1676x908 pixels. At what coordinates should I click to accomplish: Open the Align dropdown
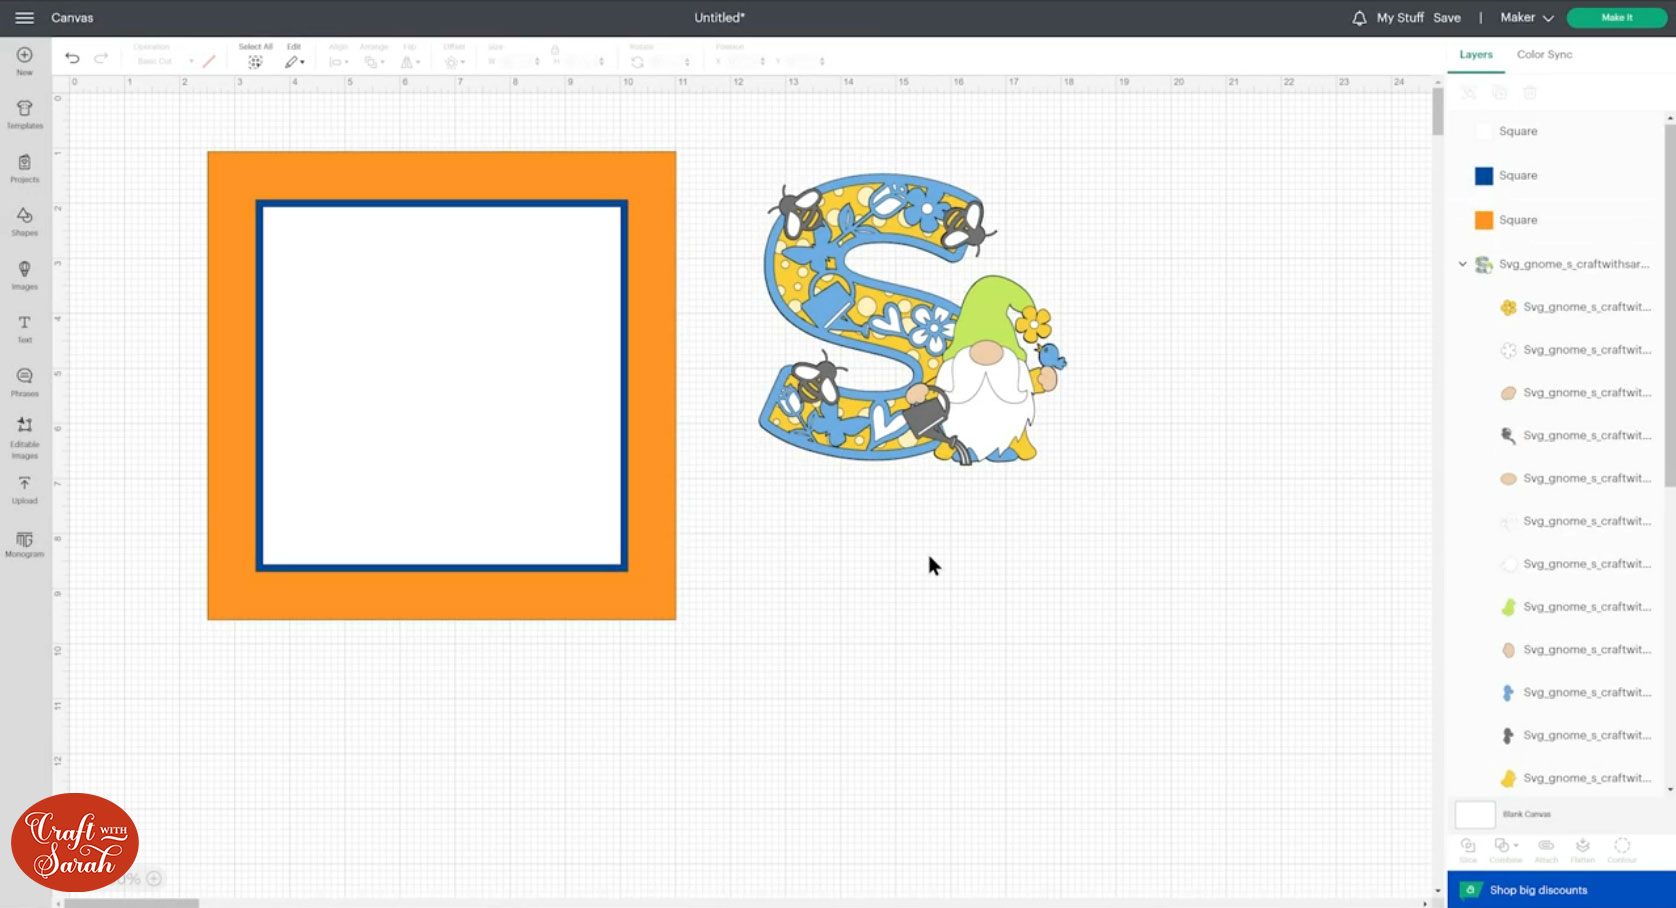click(x=339, y=62)
